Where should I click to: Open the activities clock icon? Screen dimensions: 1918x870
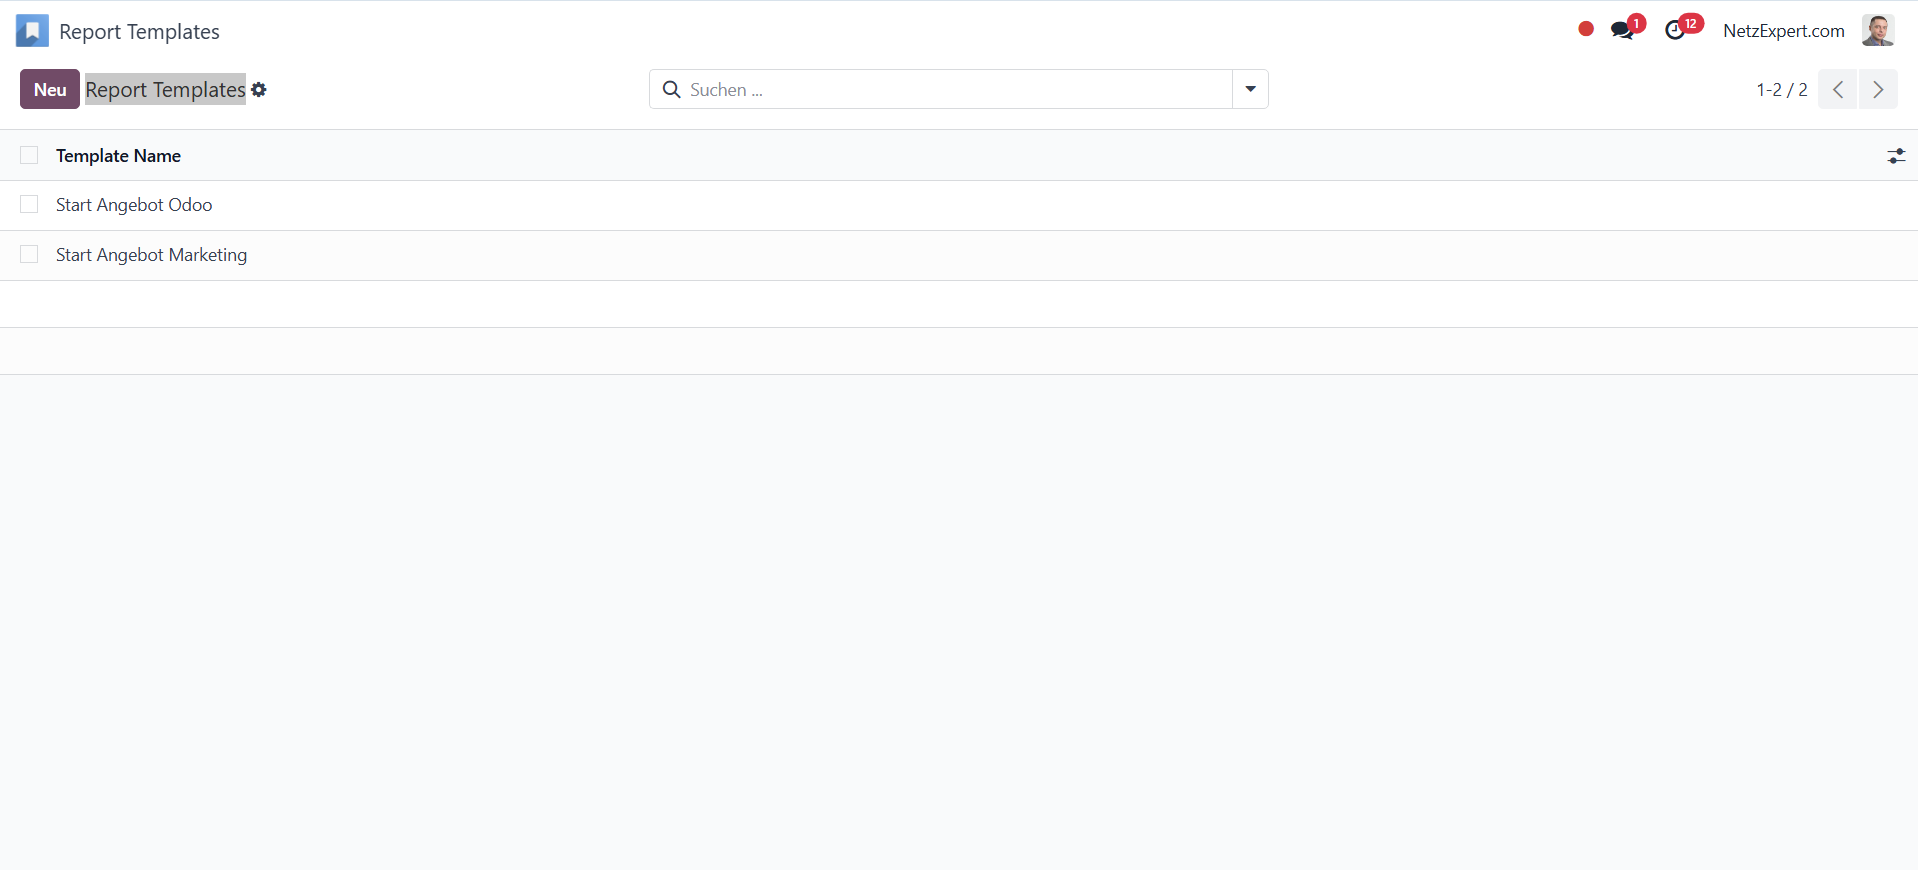[1675, 31]
